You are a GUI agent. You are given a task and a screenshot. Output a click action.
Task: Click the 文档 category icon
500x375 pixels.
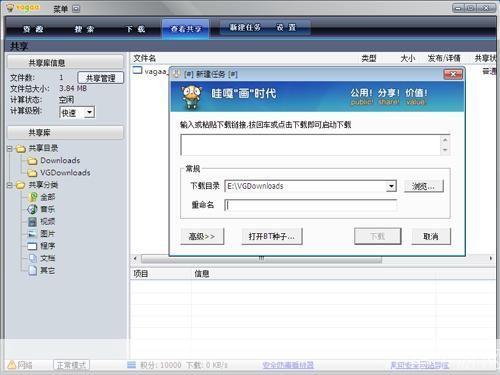33,258
